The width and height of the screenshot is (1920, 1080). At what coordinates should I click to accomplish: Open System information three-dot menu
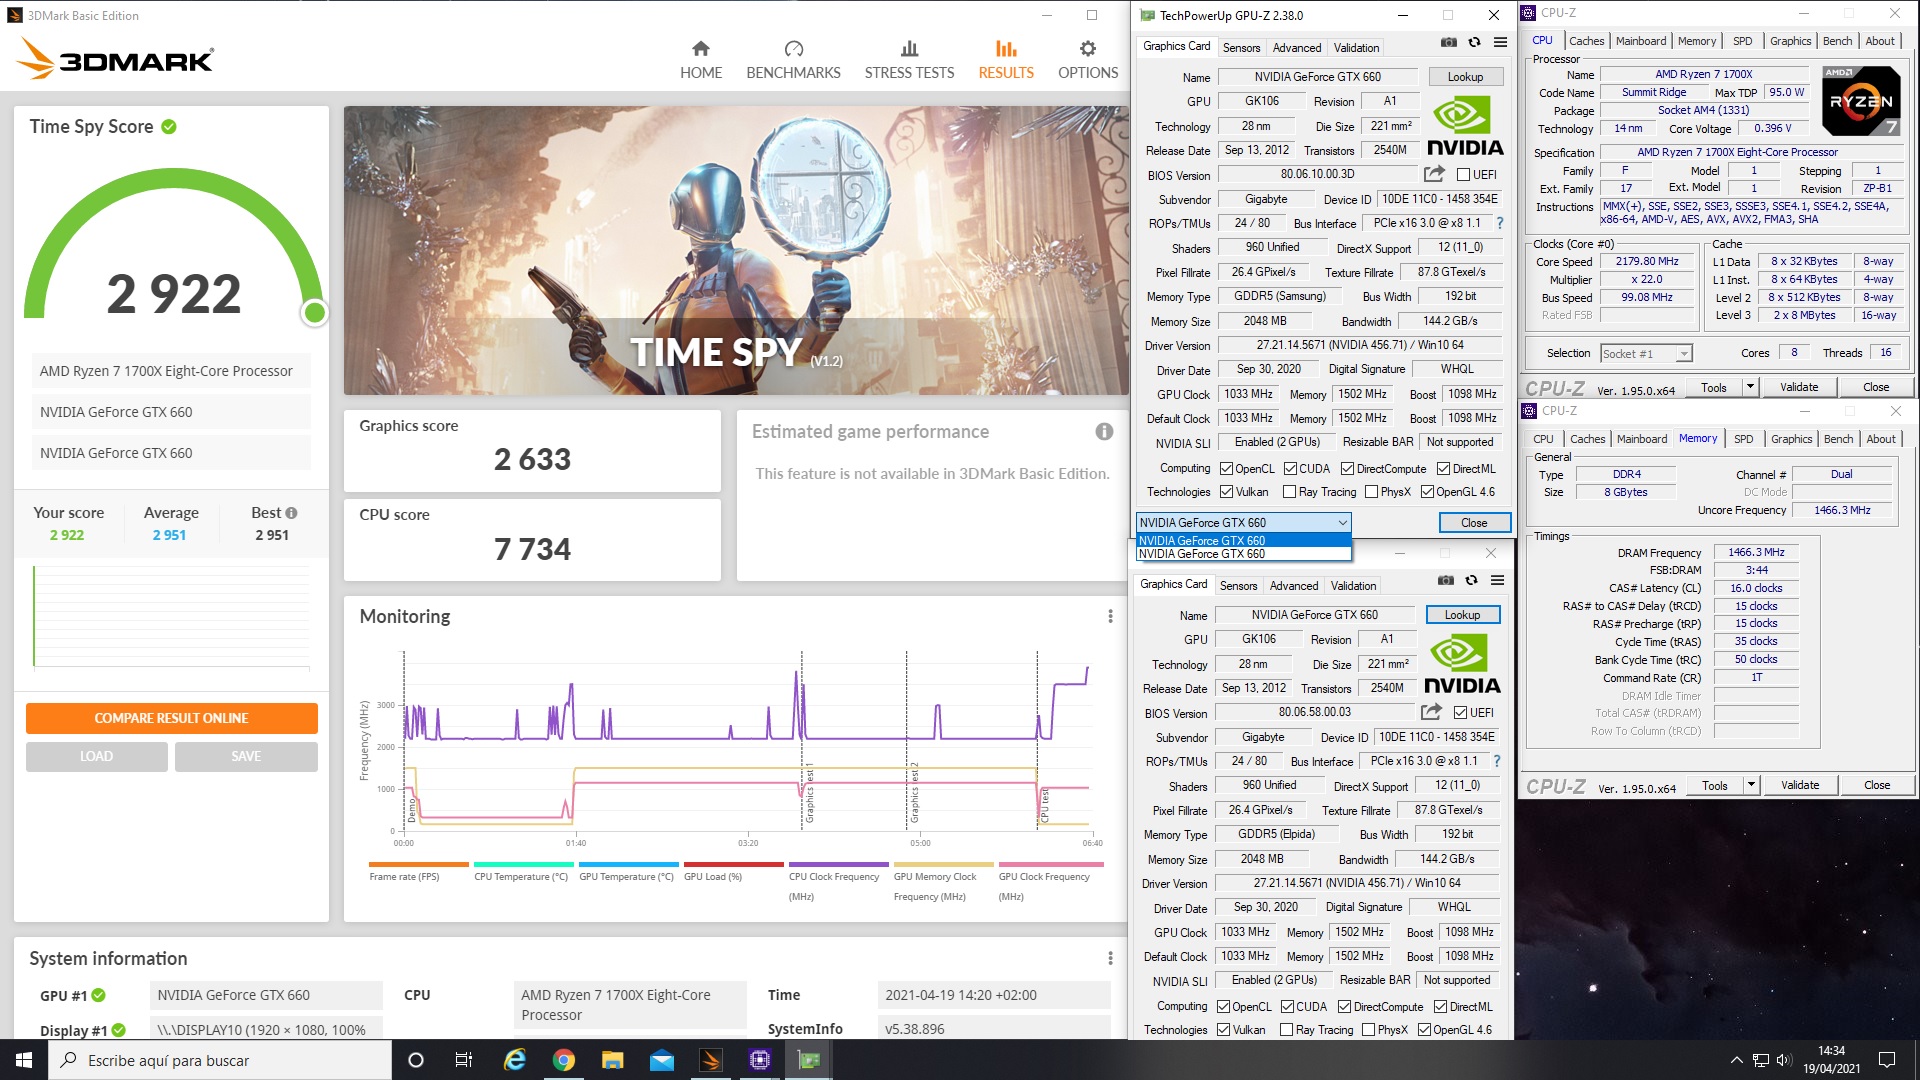(1110, 958)
